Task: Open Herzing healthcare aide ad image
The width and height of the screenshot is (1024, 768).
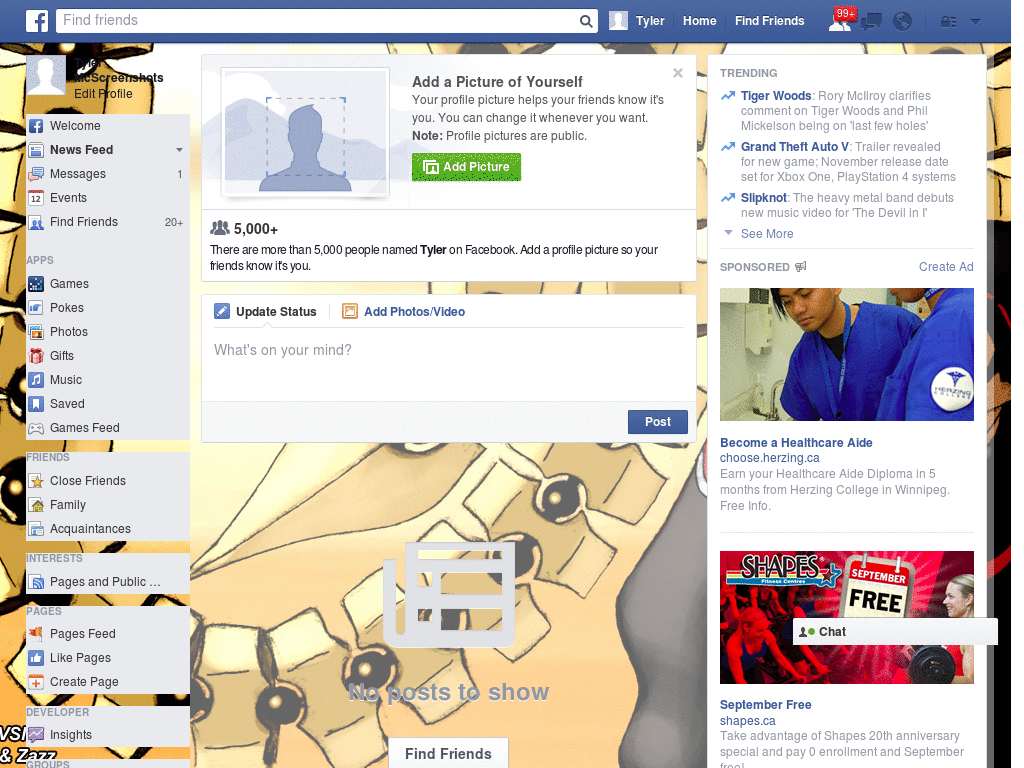Action: 846,355
